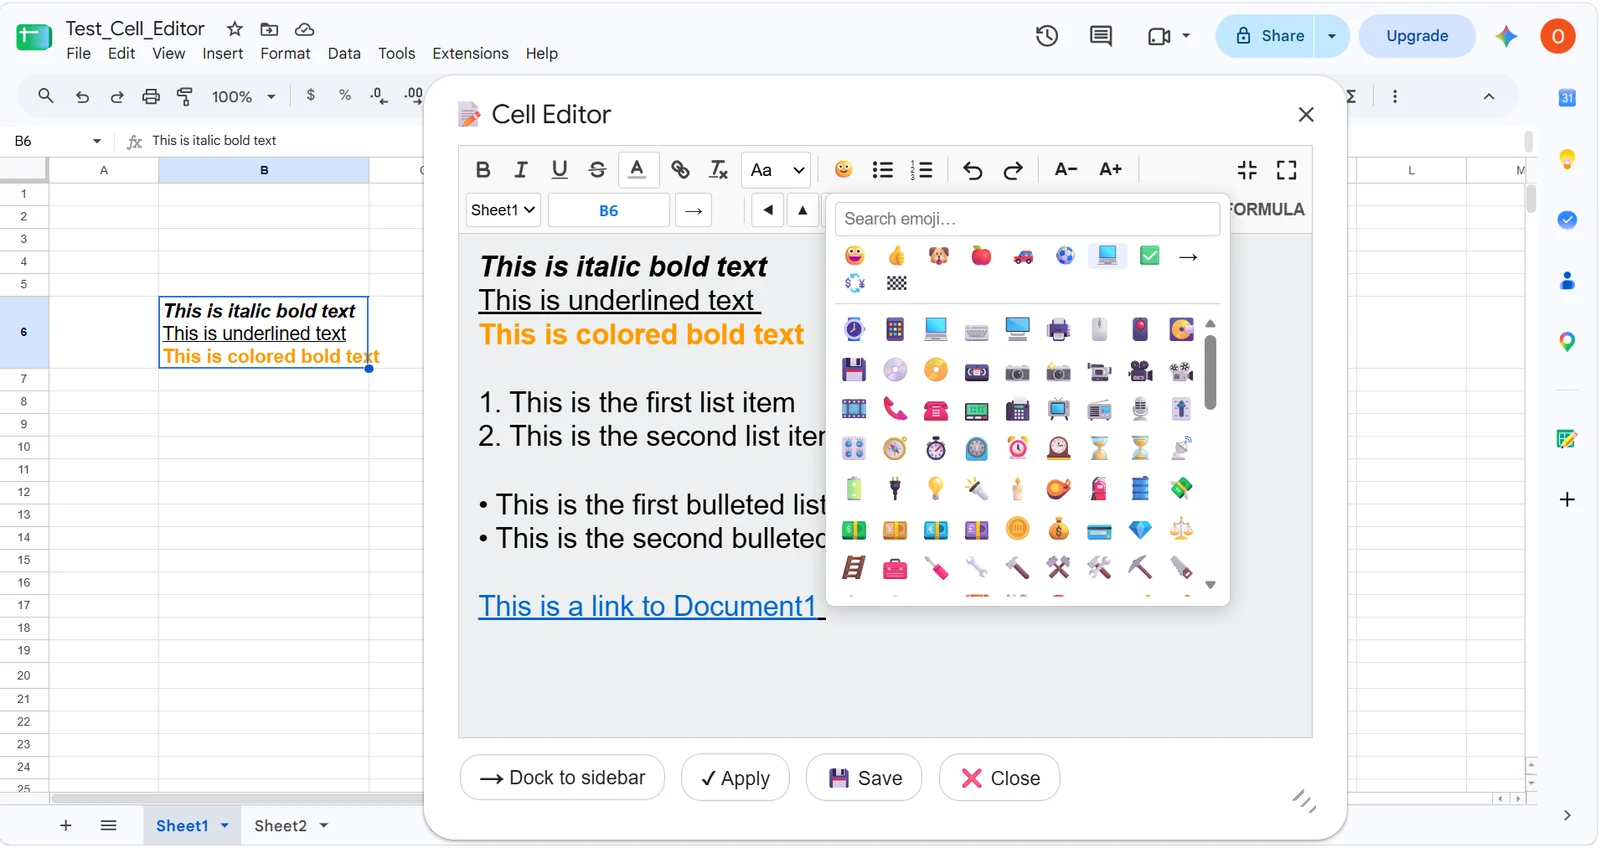
Task: Open the Insert menu
Action: click(222, 54)
